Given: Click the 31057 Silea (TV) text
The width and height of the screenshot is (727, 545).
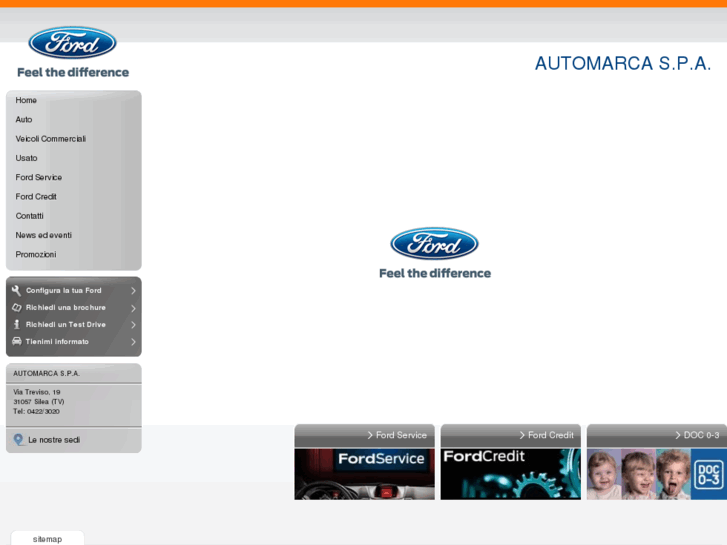Looking at the screenshot, I should pyautogui.click(x=38, y=402).
